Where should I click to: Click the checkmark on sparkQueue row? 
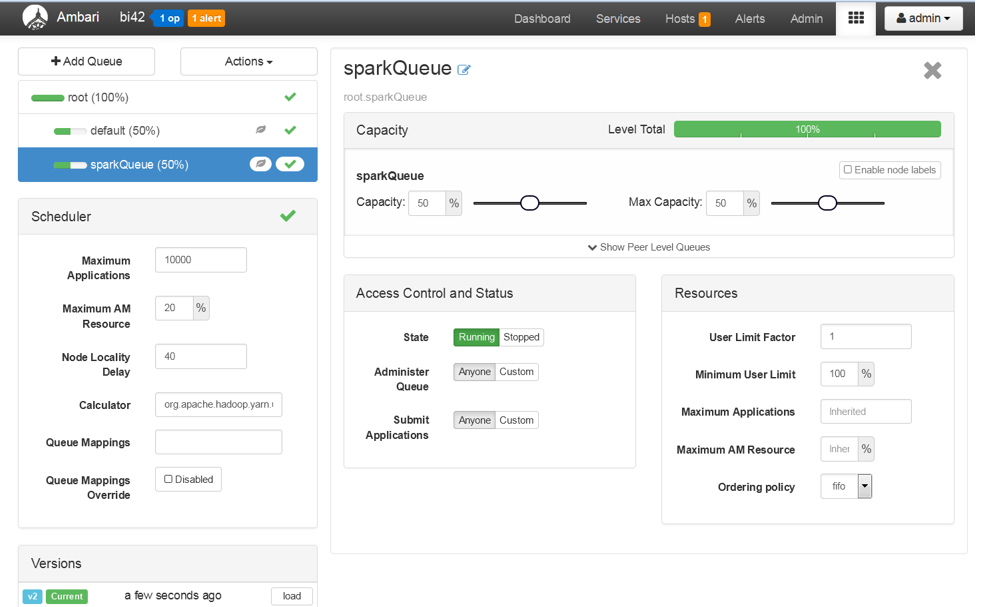pyautogui.click(x=290, y=164)
